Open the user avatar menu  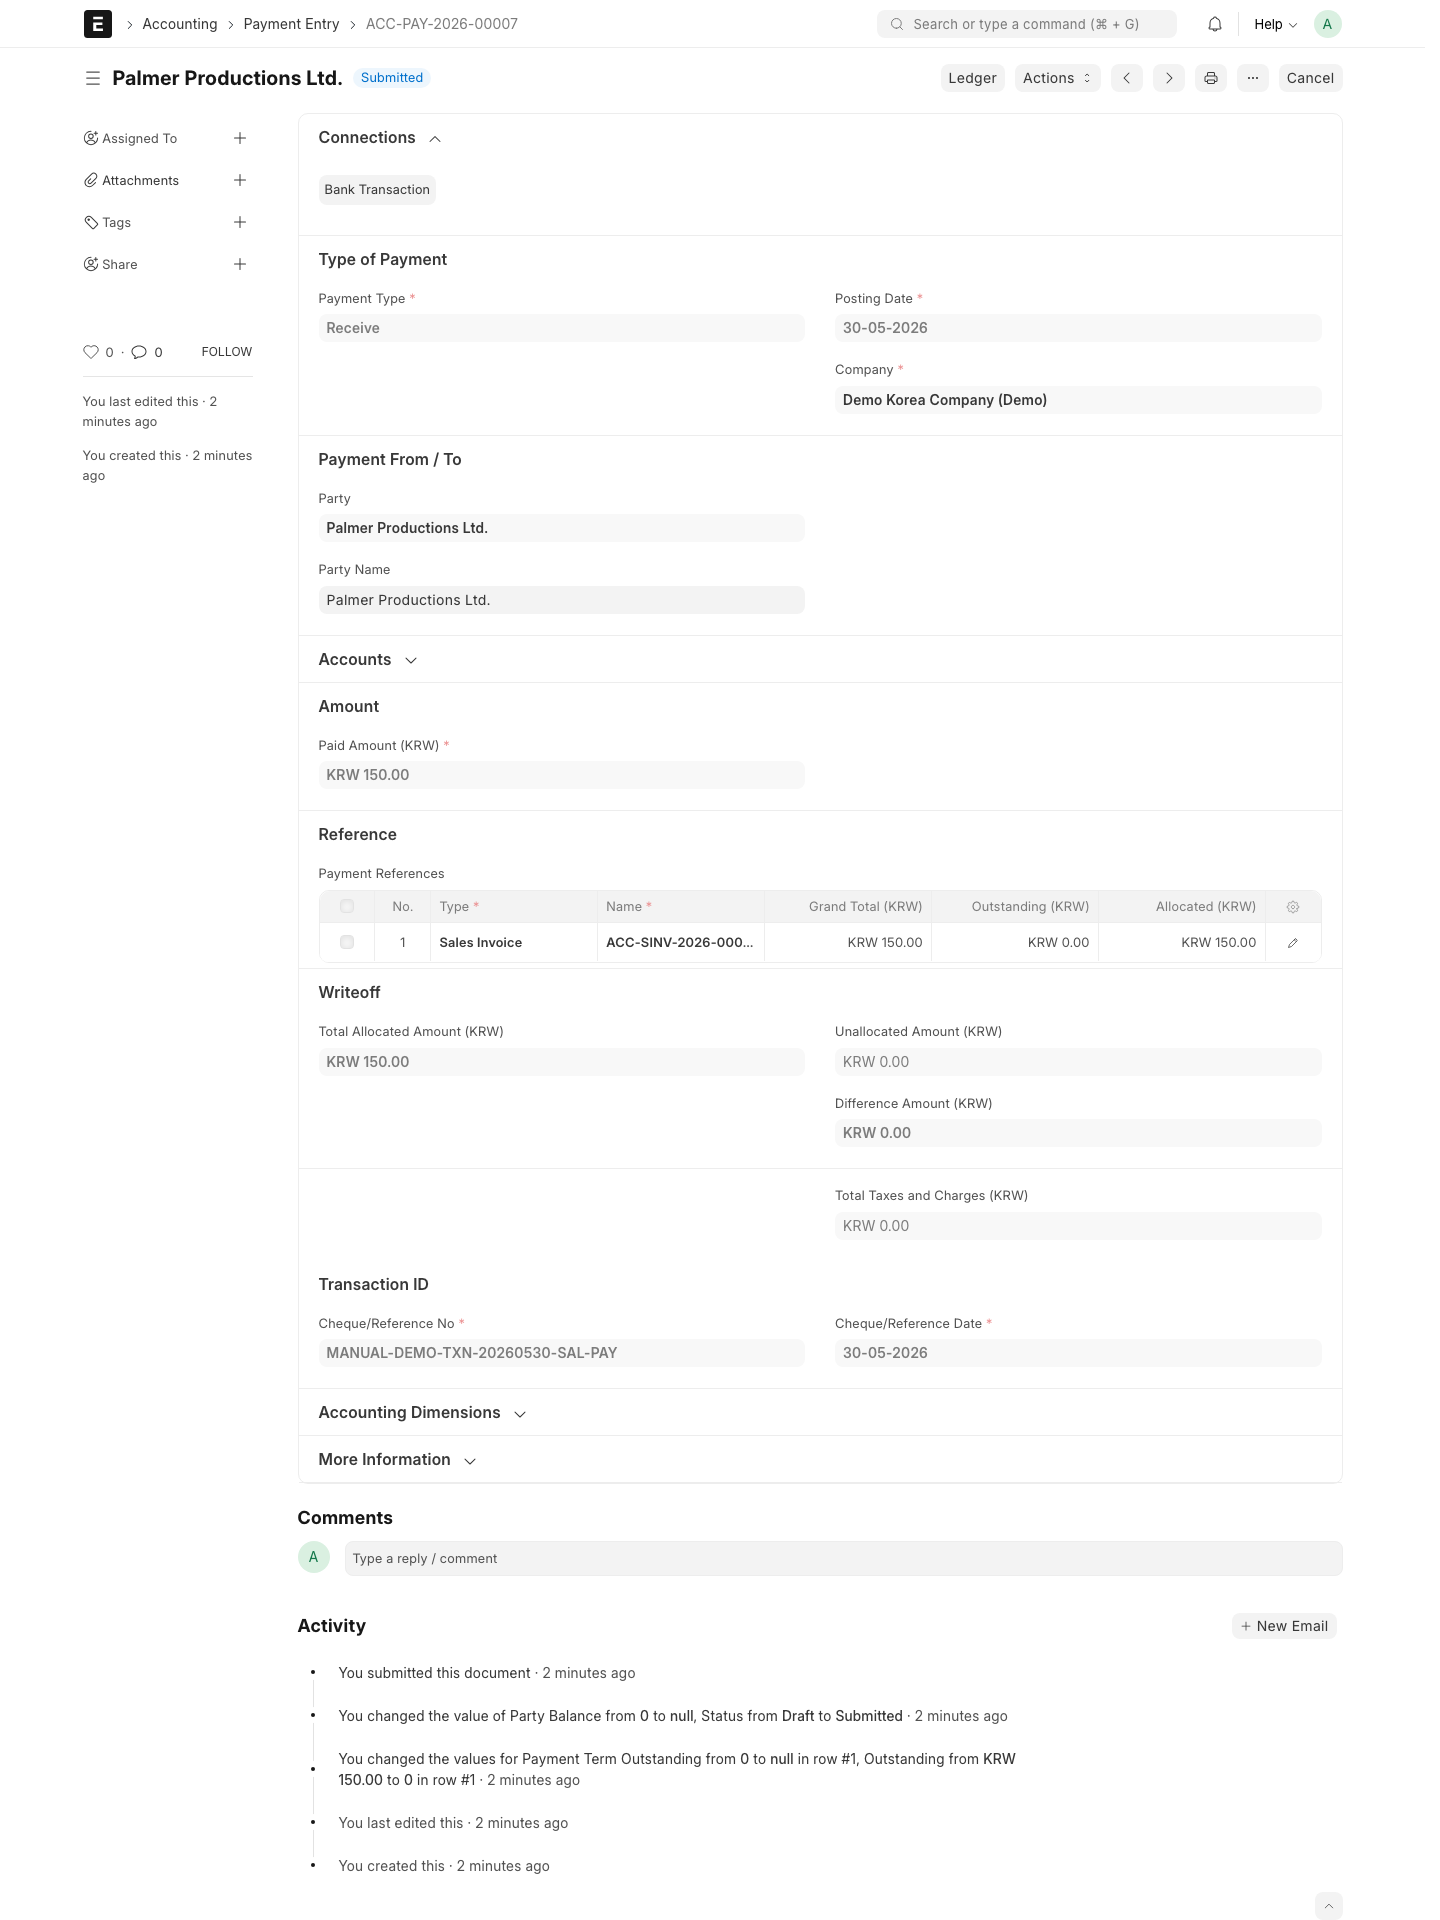click(1327, 24)
